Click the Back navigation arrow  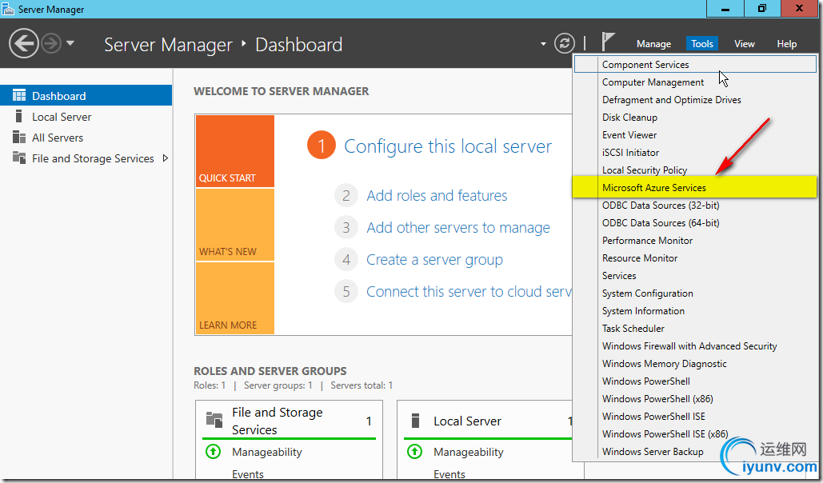pyautogui.click(x=24, y=43)
